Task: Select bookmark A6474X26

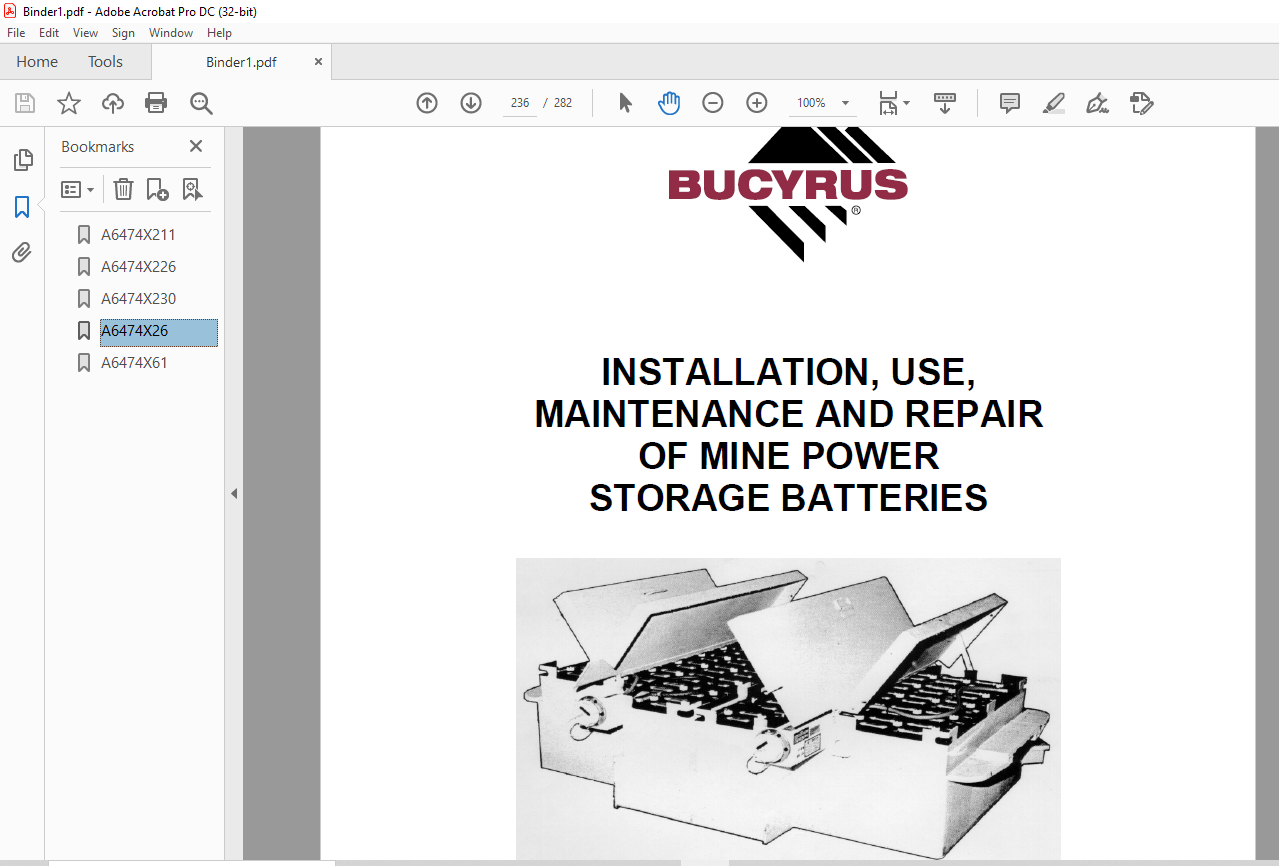Action: coord(158,331)
